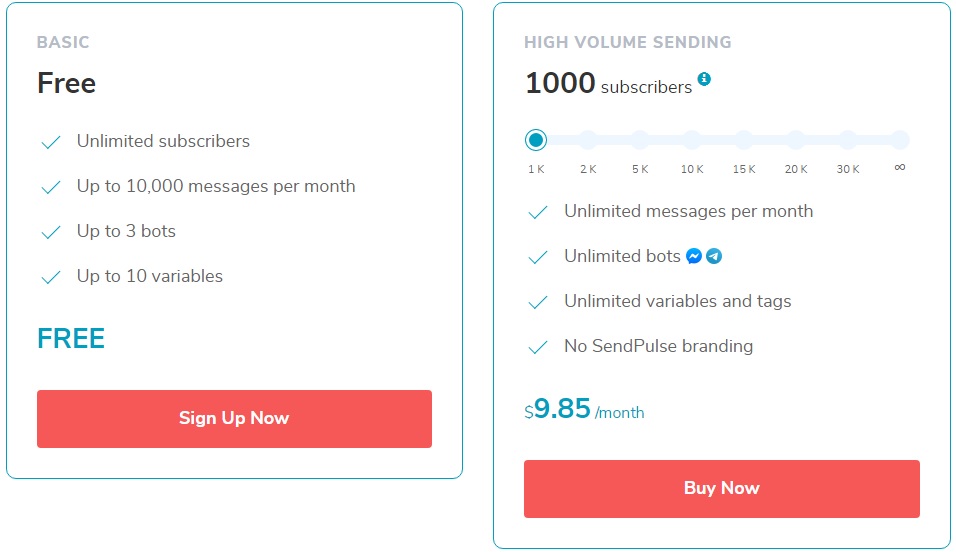Select the infinity stop on subscriber slider

(900, 140)
